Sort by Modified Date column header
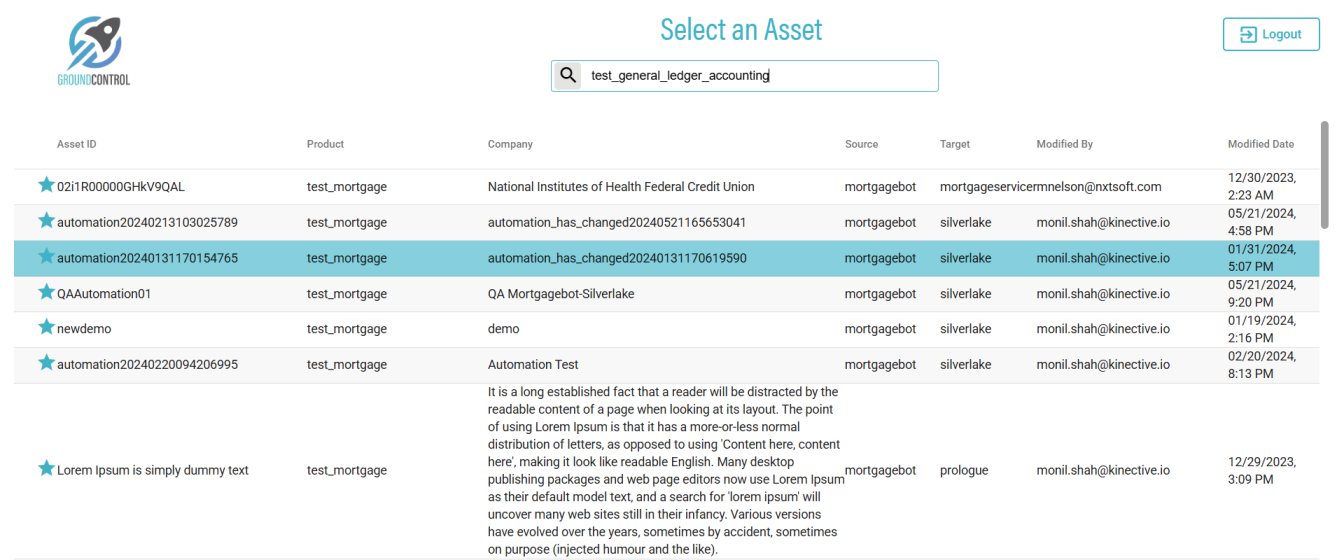1344x560 pixels. (x=1260, y=144)
